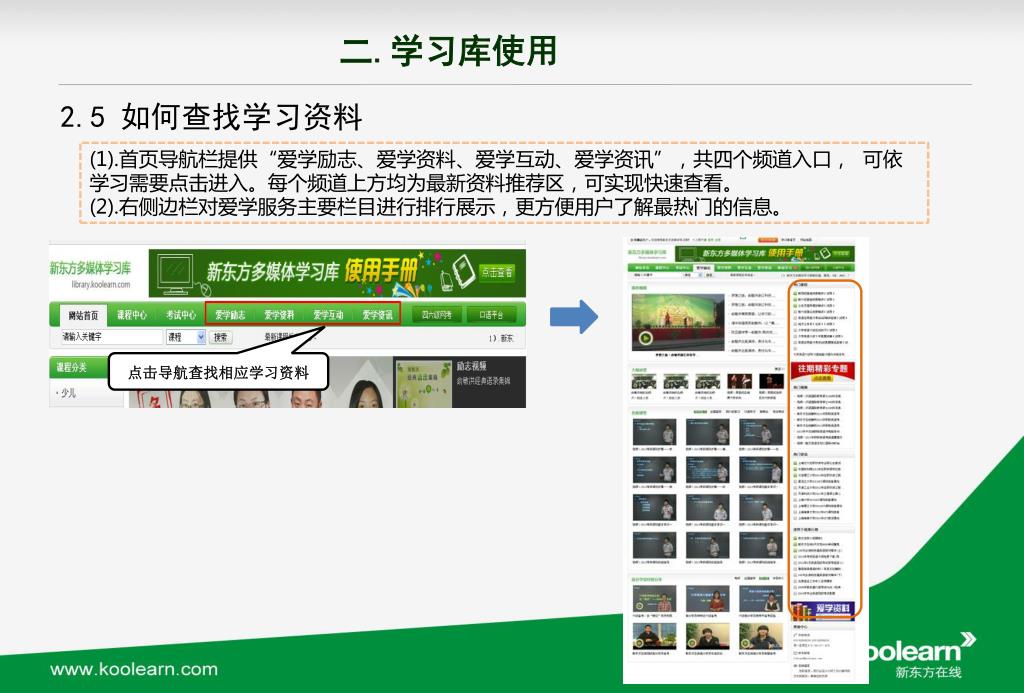Click the 请输入关键字 search field
Screen dimensions: 1024x693
click(x=112, y=337)
